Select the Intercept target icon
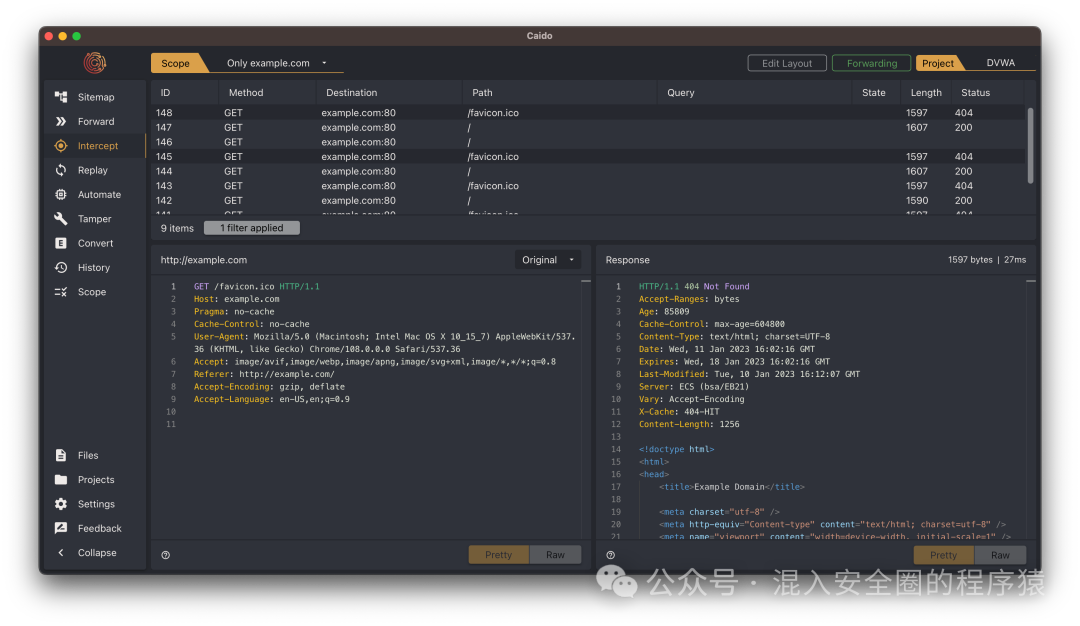Screen dimensions: 1080x626 [61, 146]
